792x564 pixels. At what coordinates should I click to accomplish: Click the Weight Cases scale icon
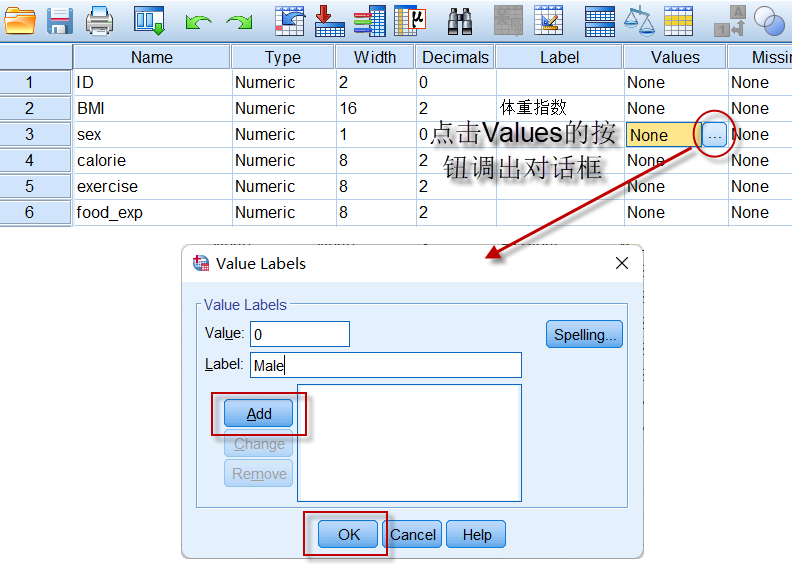tap(638, 19)
